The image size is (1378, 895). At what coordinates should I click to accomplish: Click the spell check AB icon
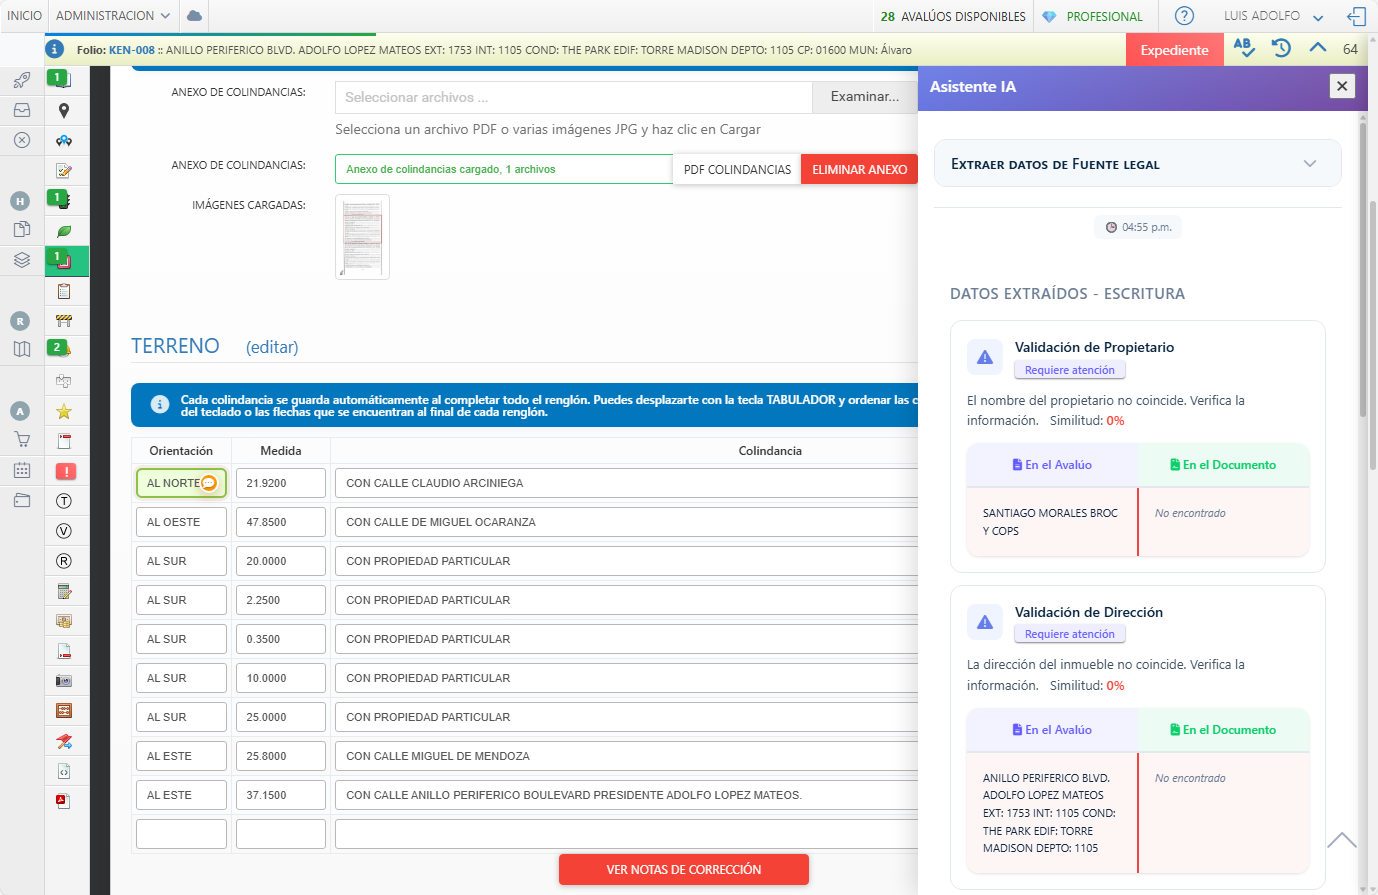tap(1244, 48)
